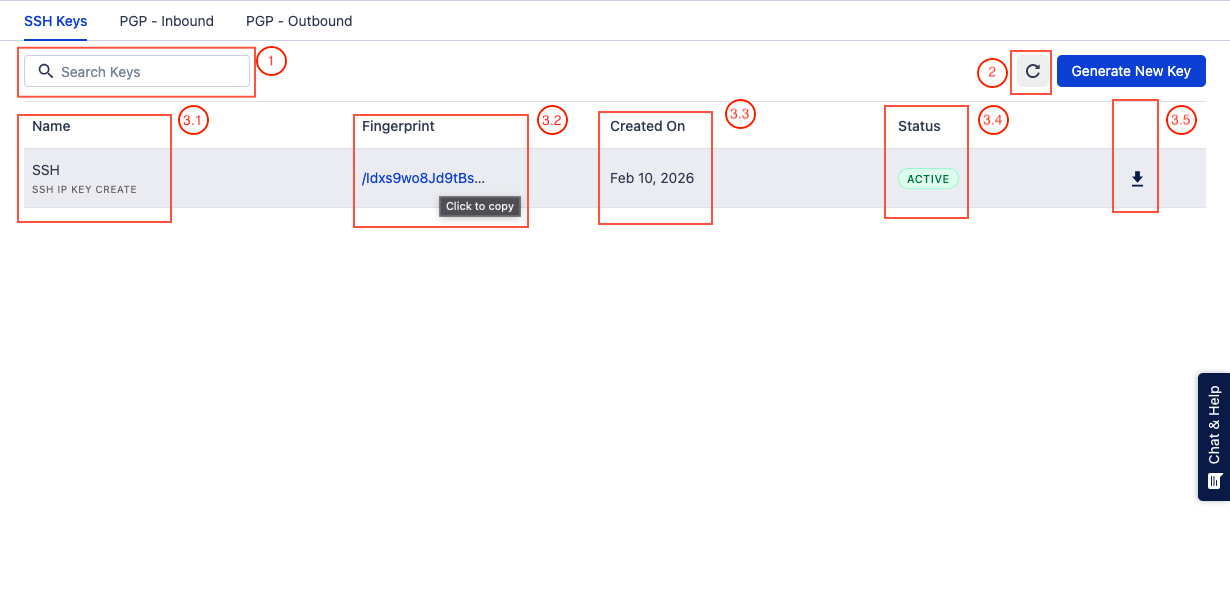This screenshot has width=1230, height=600.
Task: Click the ACTIVE status badge
Action: coord(928,179)
